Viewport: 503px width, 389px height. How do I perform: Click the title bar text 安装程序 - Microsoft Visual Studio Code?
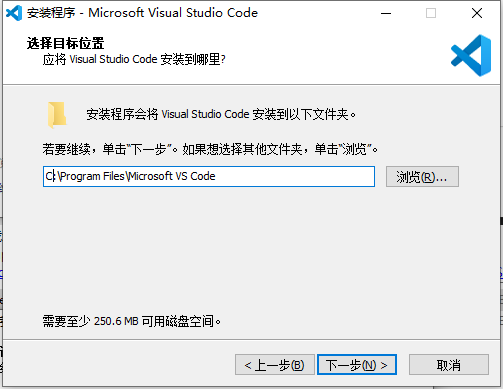click(142, 13)
